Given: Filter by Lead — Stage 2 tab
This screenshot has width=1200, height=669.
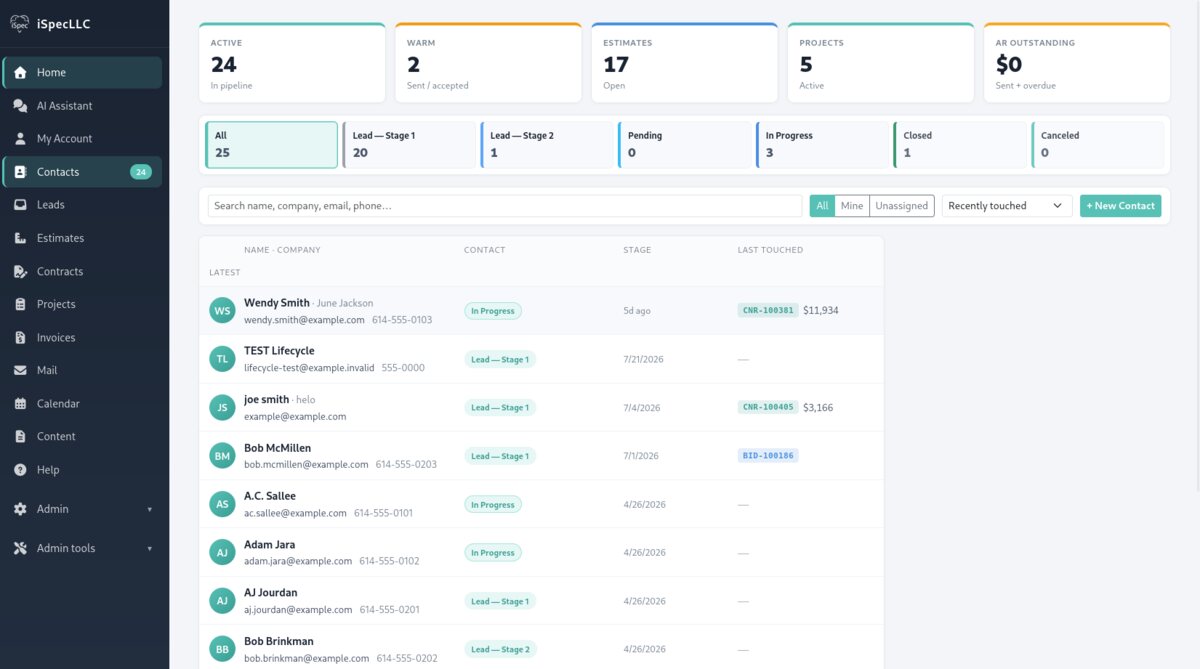Looking at the screenshot, I should point(547,145).
